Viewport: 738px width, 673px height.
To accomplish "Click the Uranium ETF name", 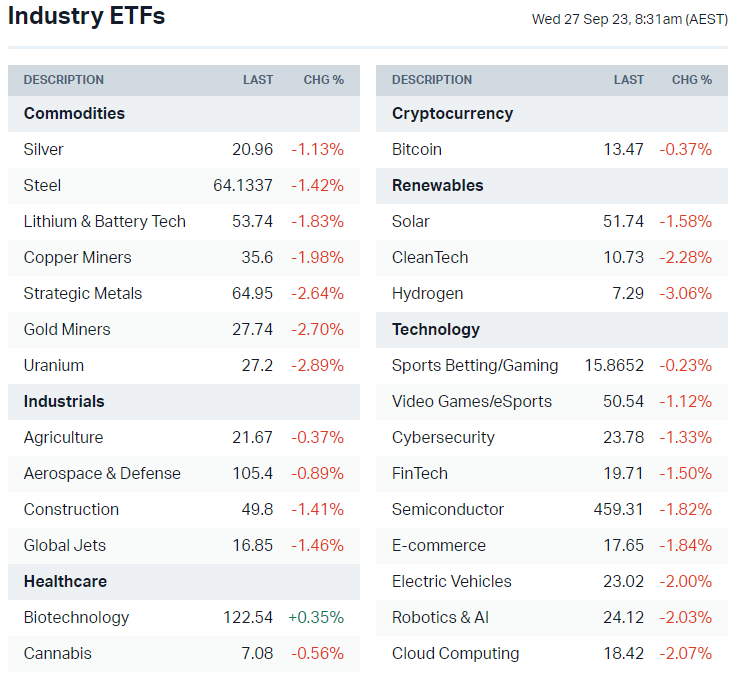I will 54,366.
